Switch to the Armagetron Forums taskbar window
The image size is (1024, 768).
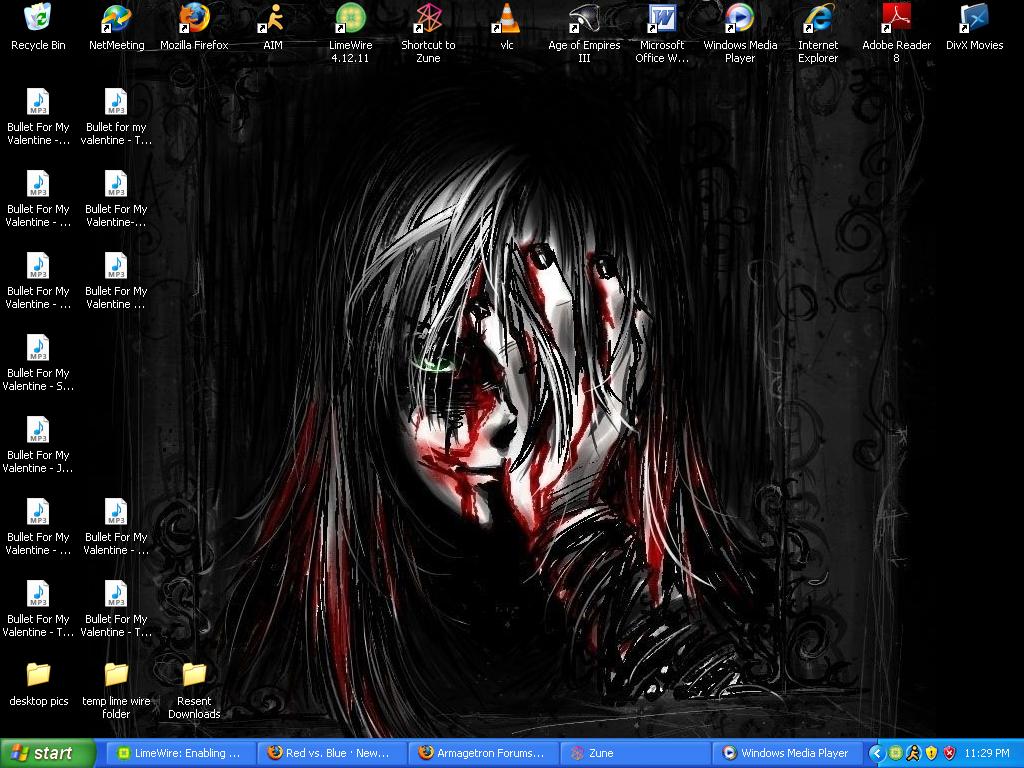[482, 754]
